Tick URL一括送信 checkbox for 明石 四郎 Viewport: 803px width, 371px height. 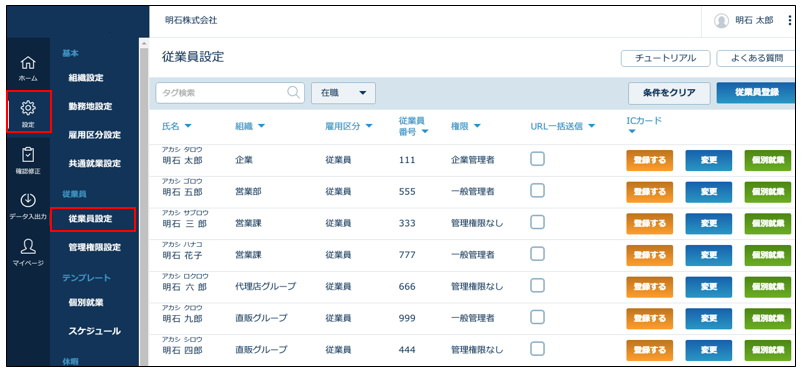[x=537, y=349]
